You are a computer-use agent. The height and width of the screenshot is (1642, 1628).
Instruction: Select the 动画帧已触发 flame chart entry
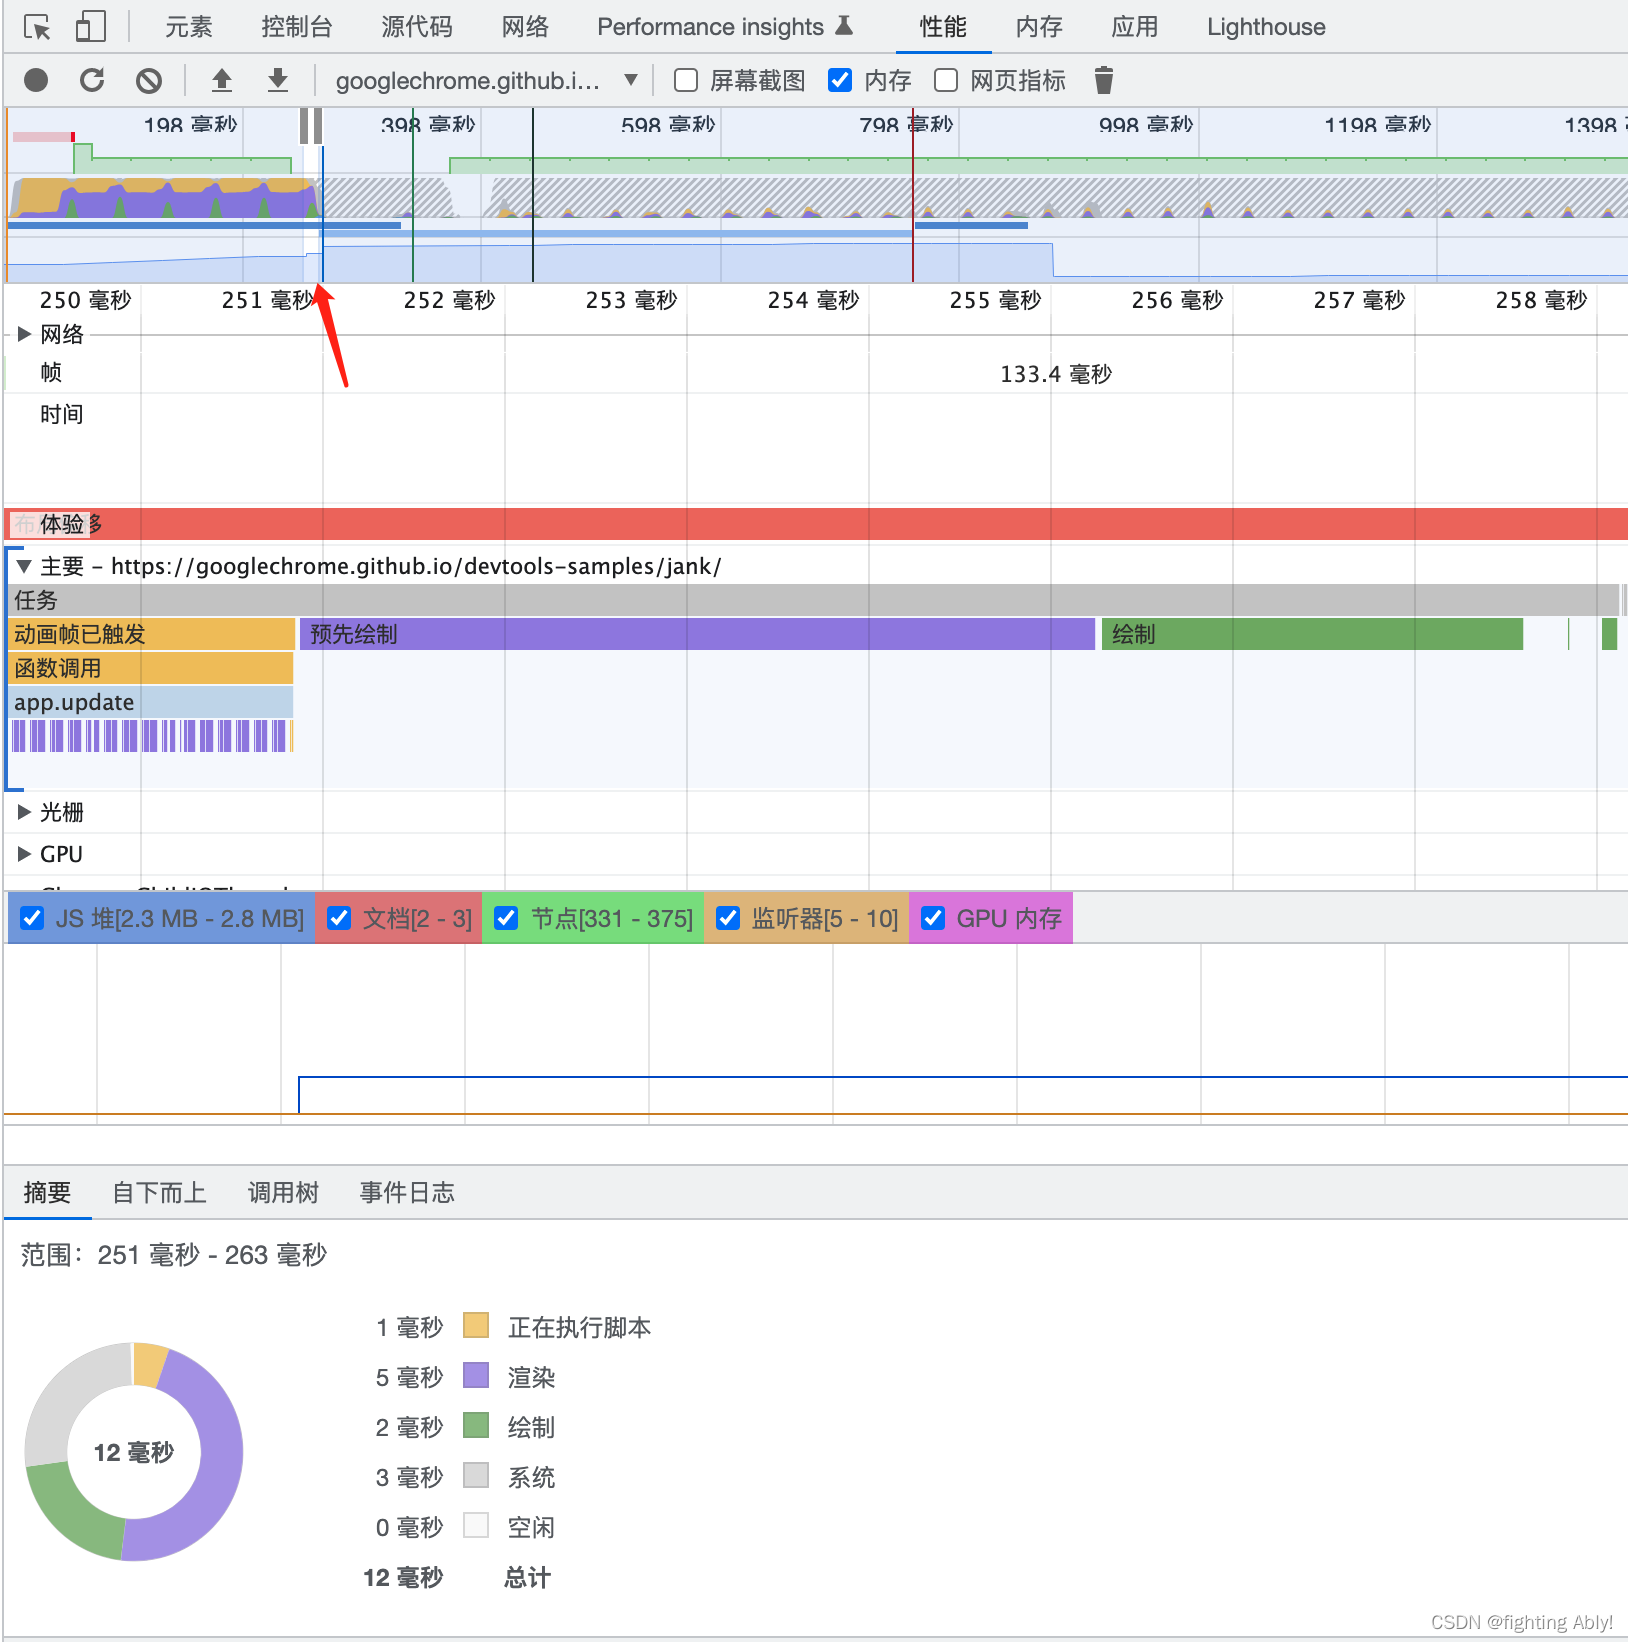[x=152, y=634]
